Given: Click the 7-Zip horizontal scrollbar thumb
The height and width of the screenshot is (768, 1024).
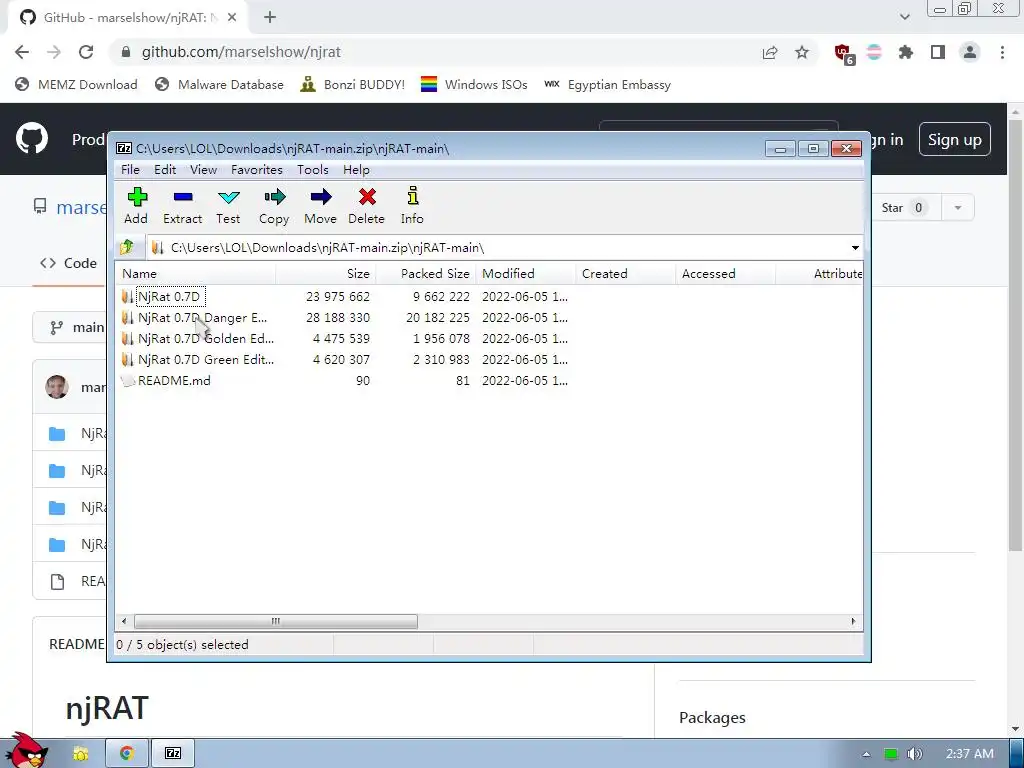Looking at the screenshot, I should 276,621.
